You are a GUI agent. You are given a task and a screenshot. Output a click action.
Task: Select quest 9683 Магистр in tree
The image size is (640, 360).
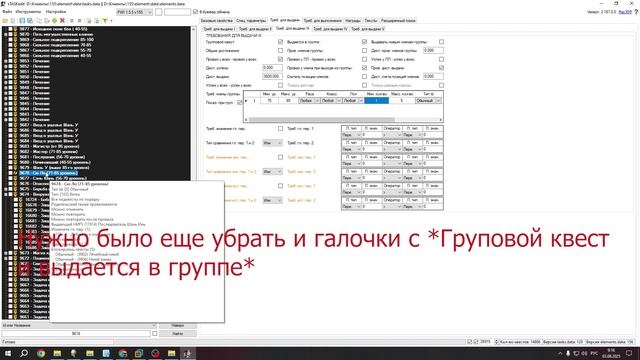pyautogui.click(x=49, y=146)
